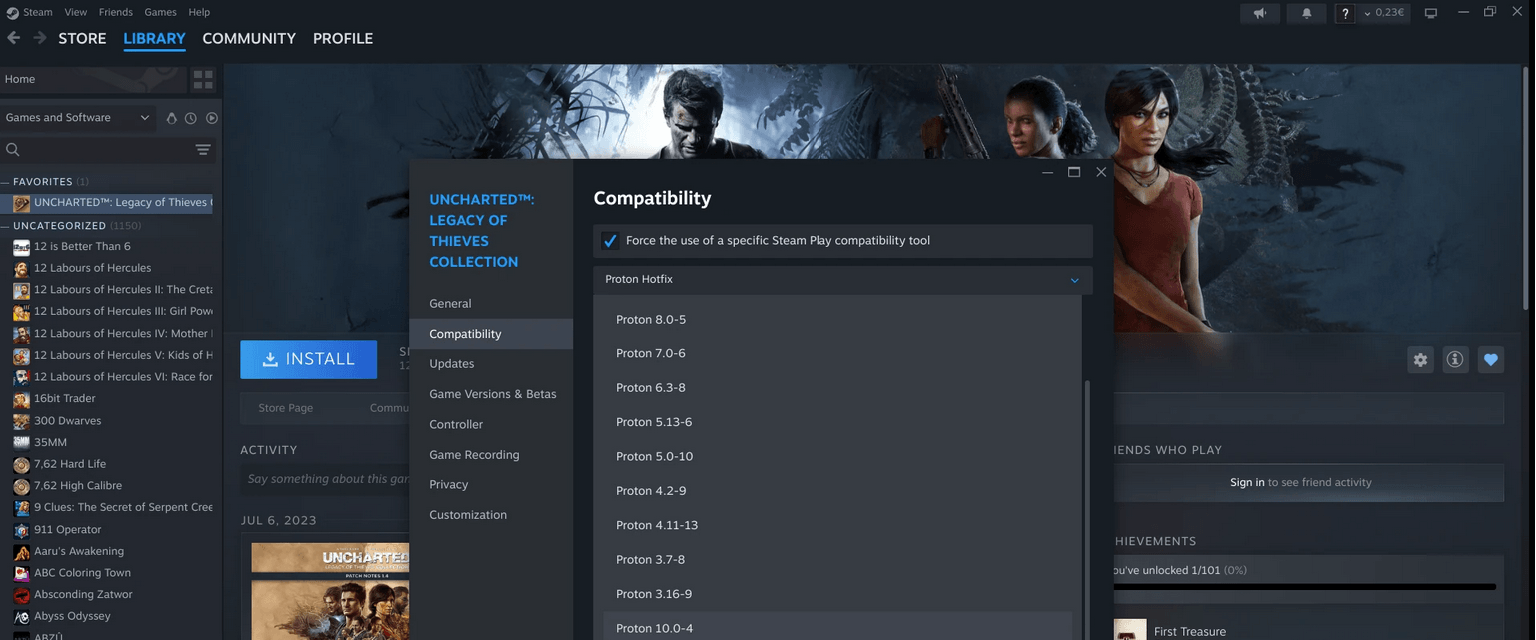Click the library search magnifier icon
This screenshot has height=640, width=1536.
13,150
